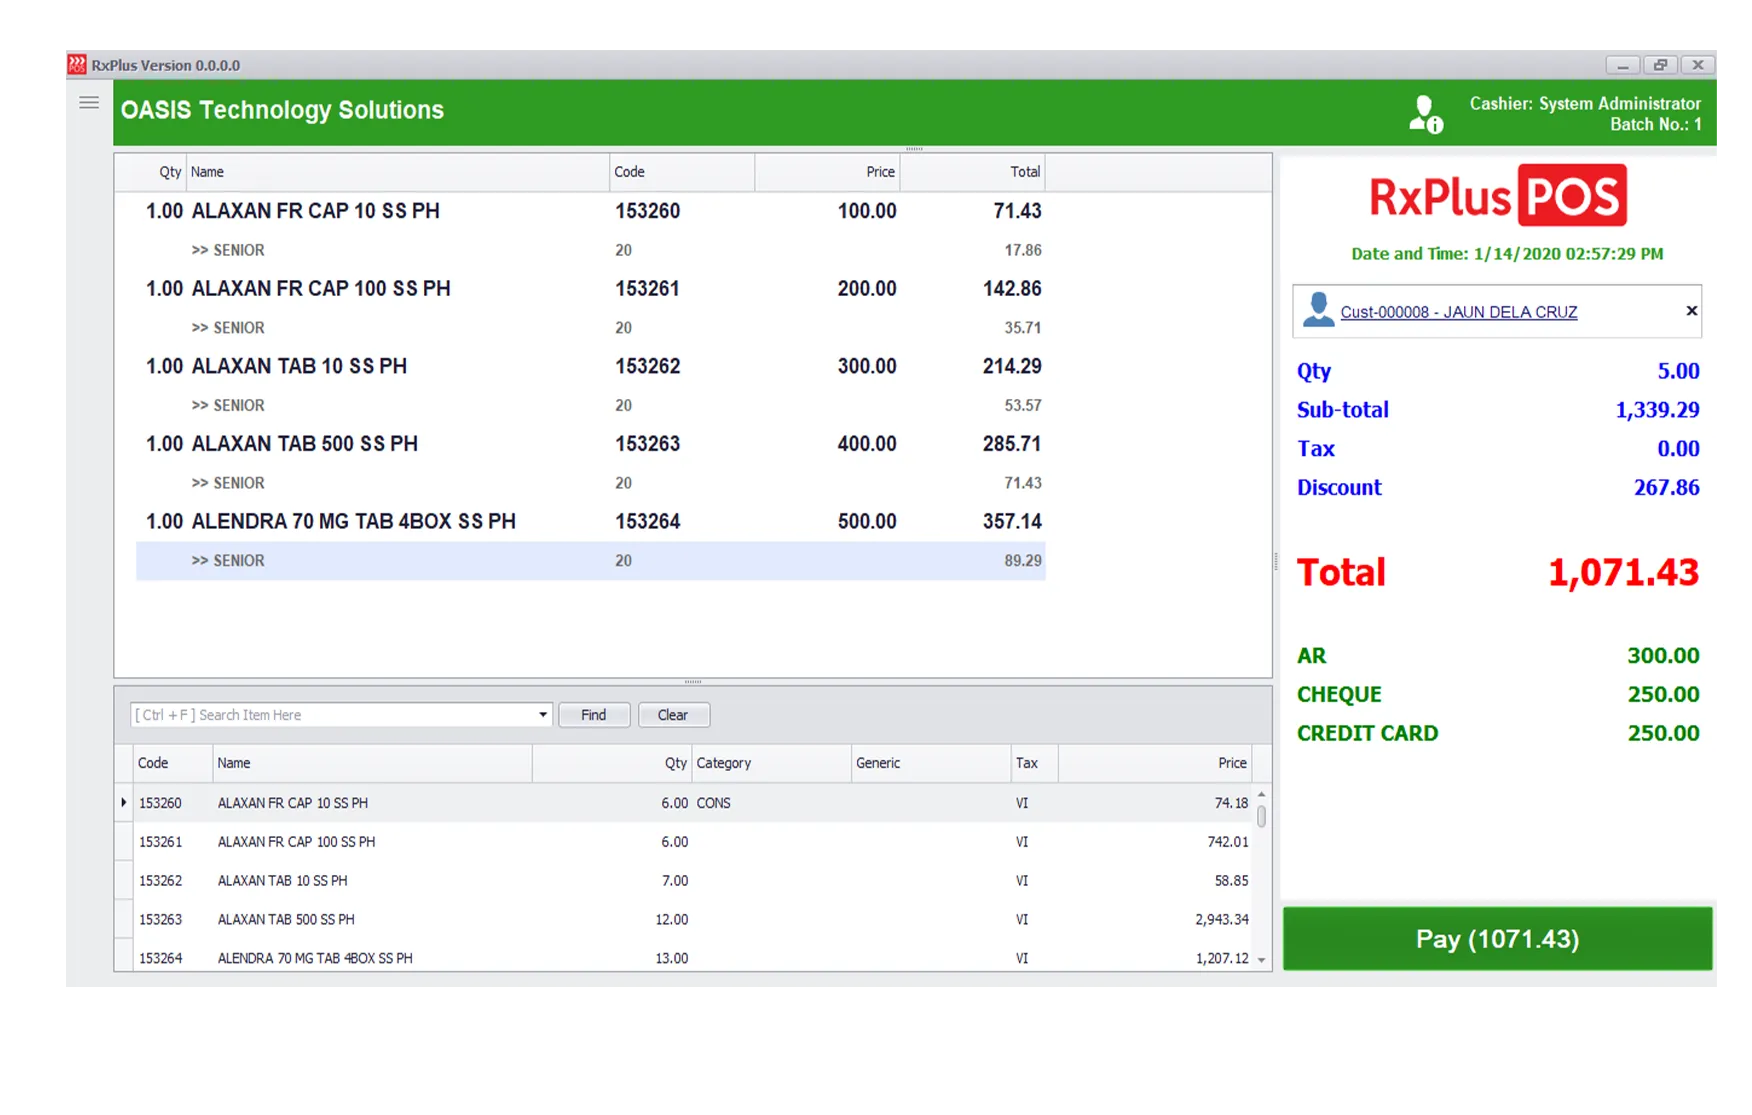The height and width of the screenshot is (1115, 1752).
Task: Sort cart by Name column header
Action: point(398,172)
